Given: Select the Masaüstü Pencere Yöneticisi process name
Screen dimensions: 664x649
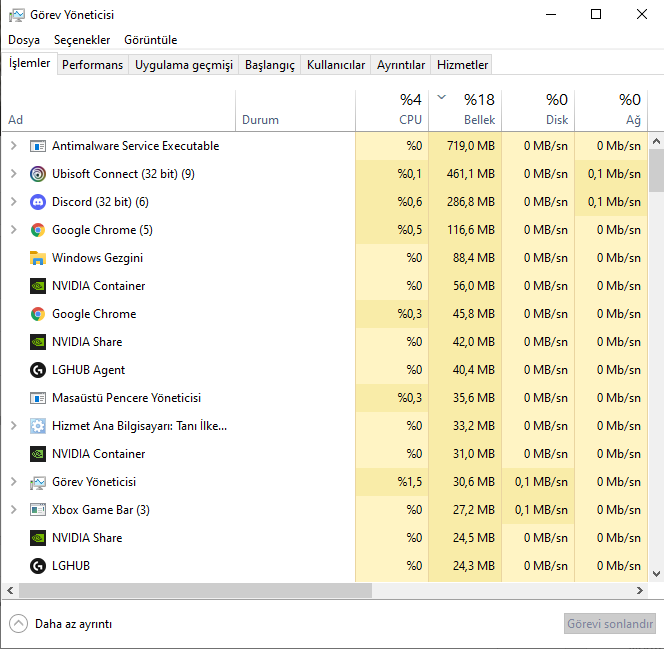Looking at the screenshot, I should 126,398.
